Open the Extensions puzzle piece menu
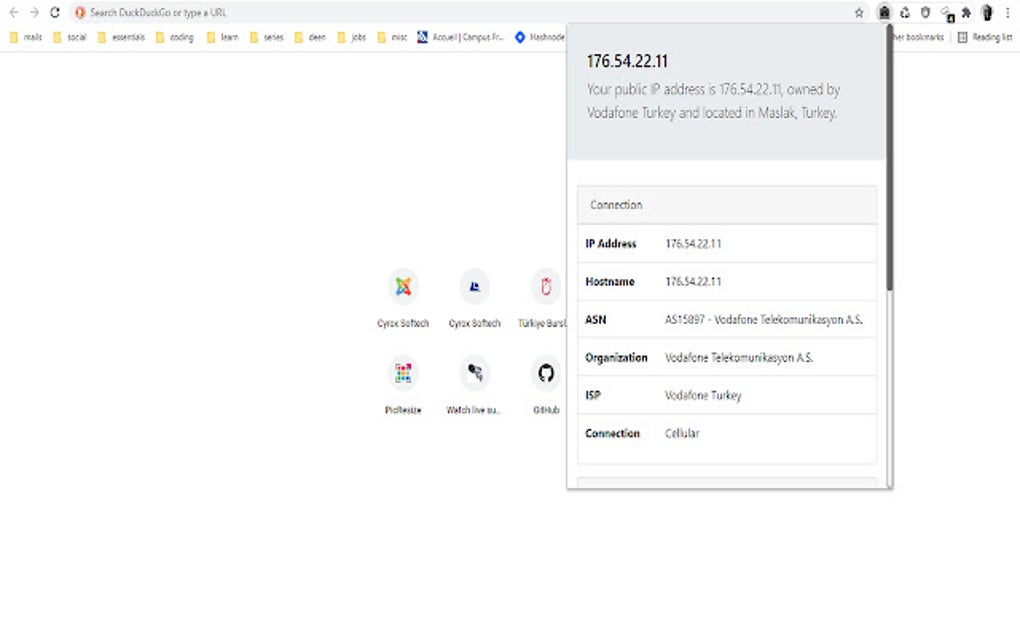Viewport: 1020px width, 638px height. (966, 12)
